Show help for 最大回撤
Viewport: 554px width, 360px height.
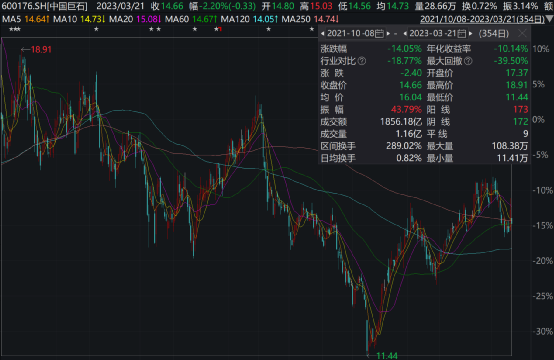point(468,61)
